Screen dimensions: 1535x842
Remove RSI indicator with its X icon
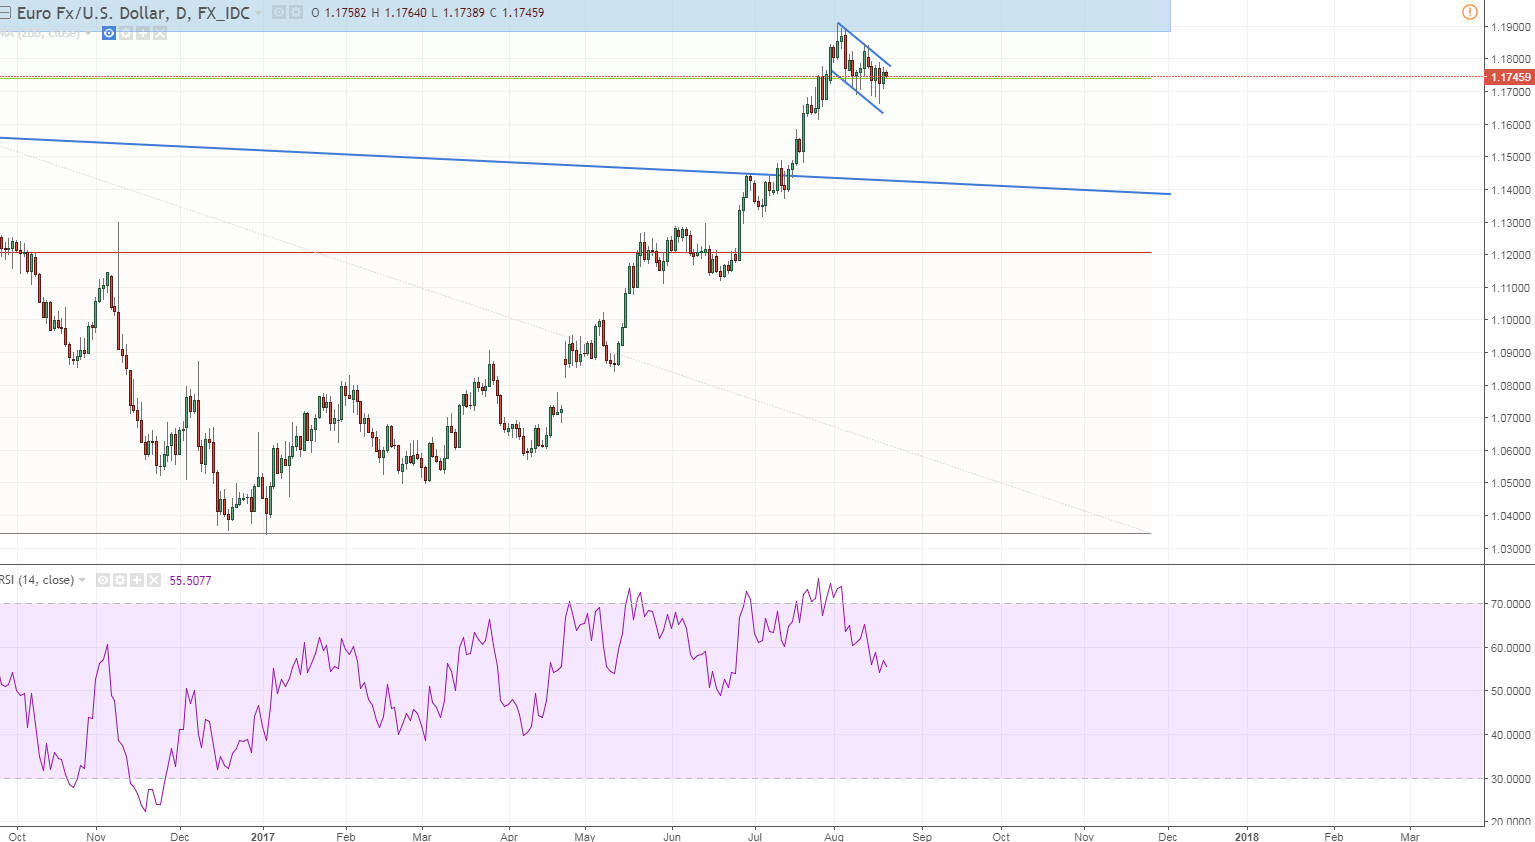(x=154, y=580)
